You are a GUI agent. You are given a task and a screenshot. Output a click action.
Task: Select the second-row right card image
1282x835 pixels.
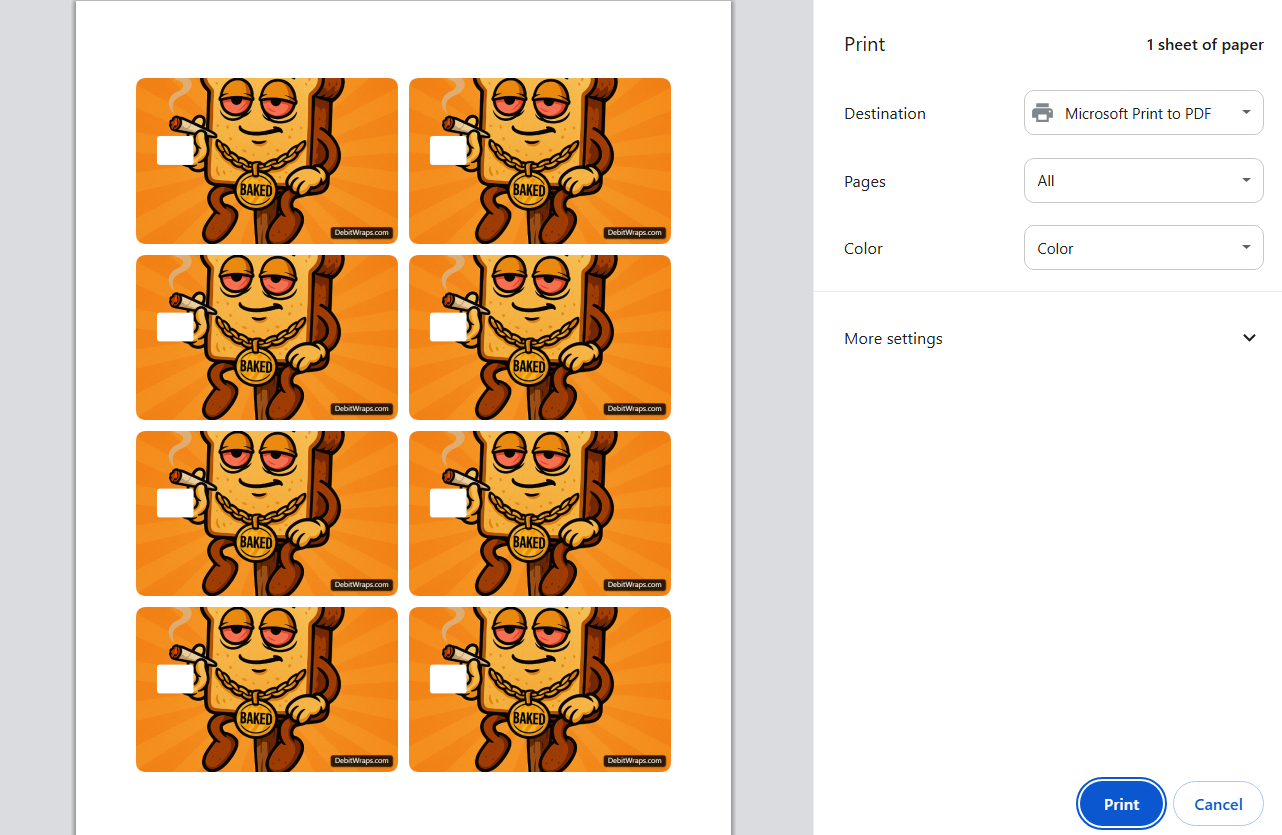click(x=540, y=337)
